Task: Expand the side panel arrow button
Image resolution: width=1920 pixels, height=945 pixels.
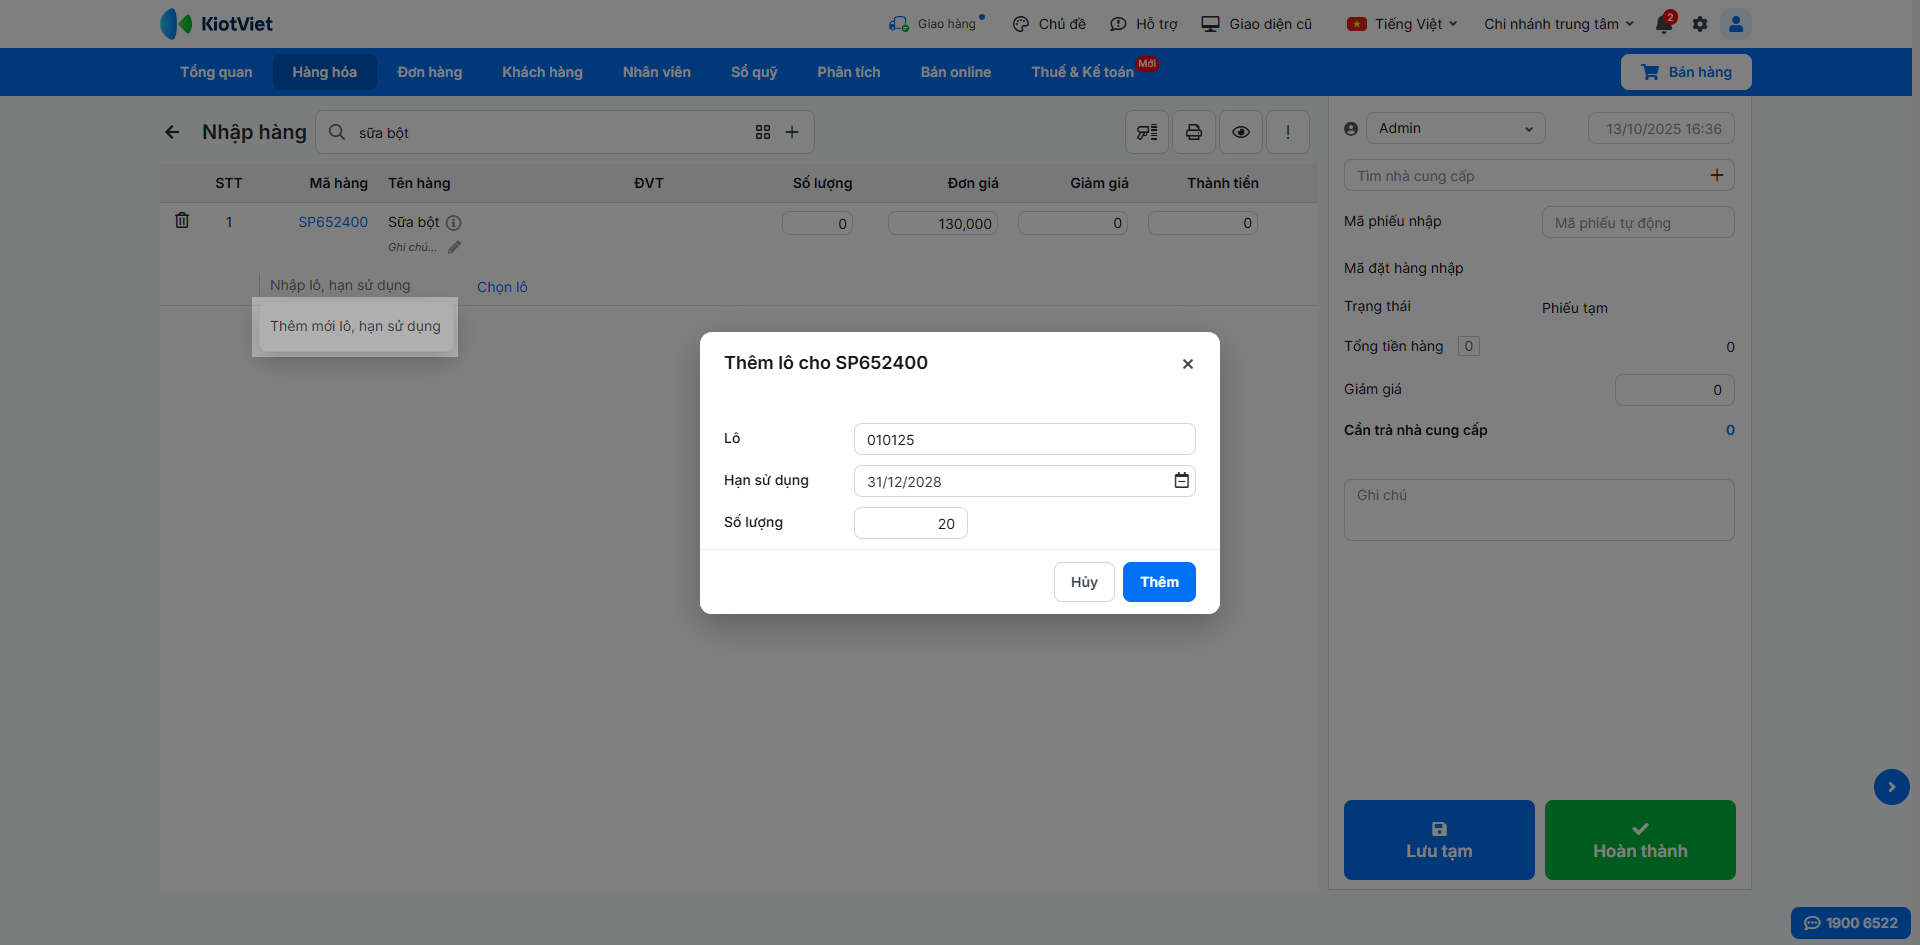Action: (x=1891, y=787)
